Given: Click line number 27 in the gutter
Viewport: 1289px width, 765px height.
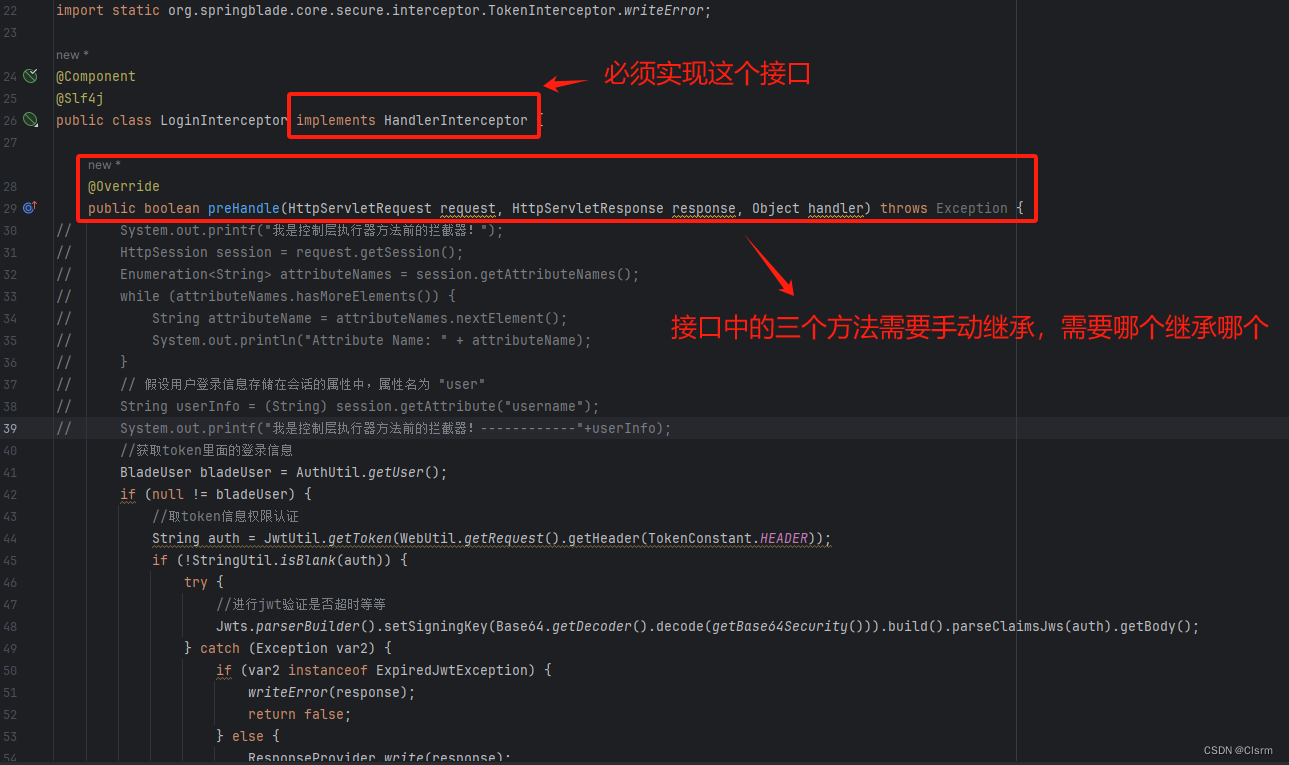Looking at the screenshot, I should (10, 142).
